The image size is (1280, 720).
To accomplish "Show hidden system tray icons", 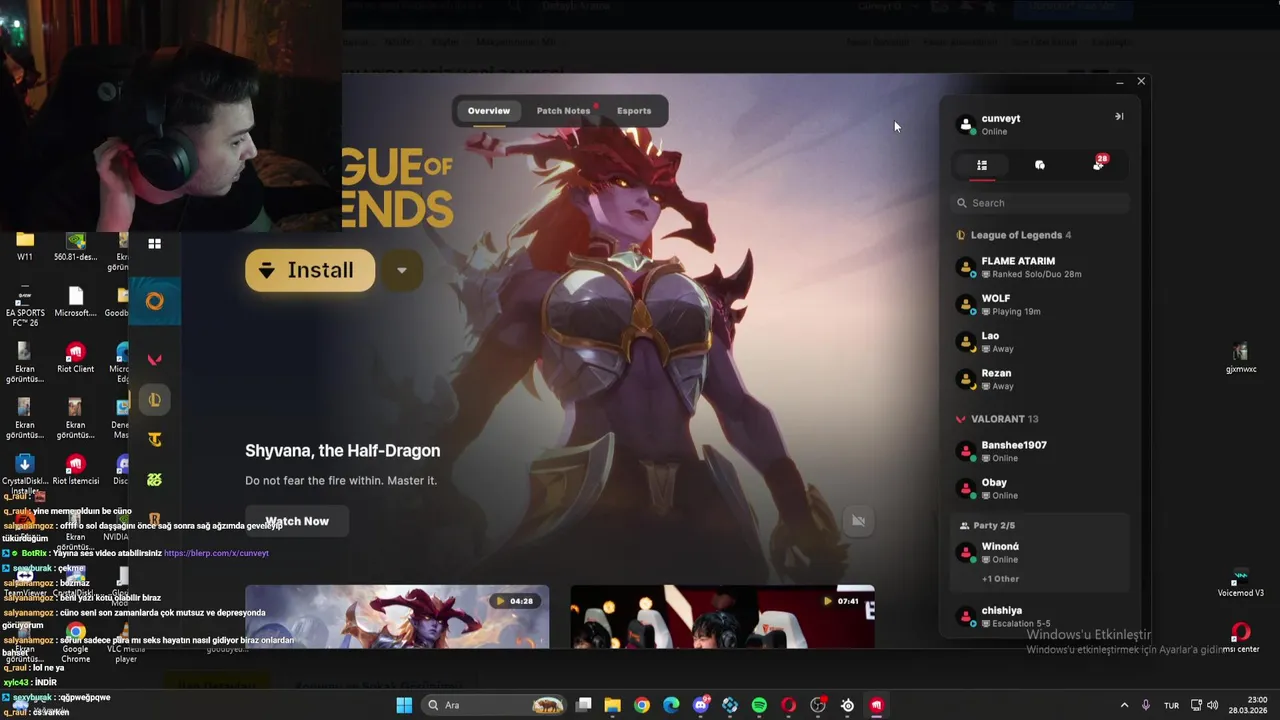I will coord(1124,705).
